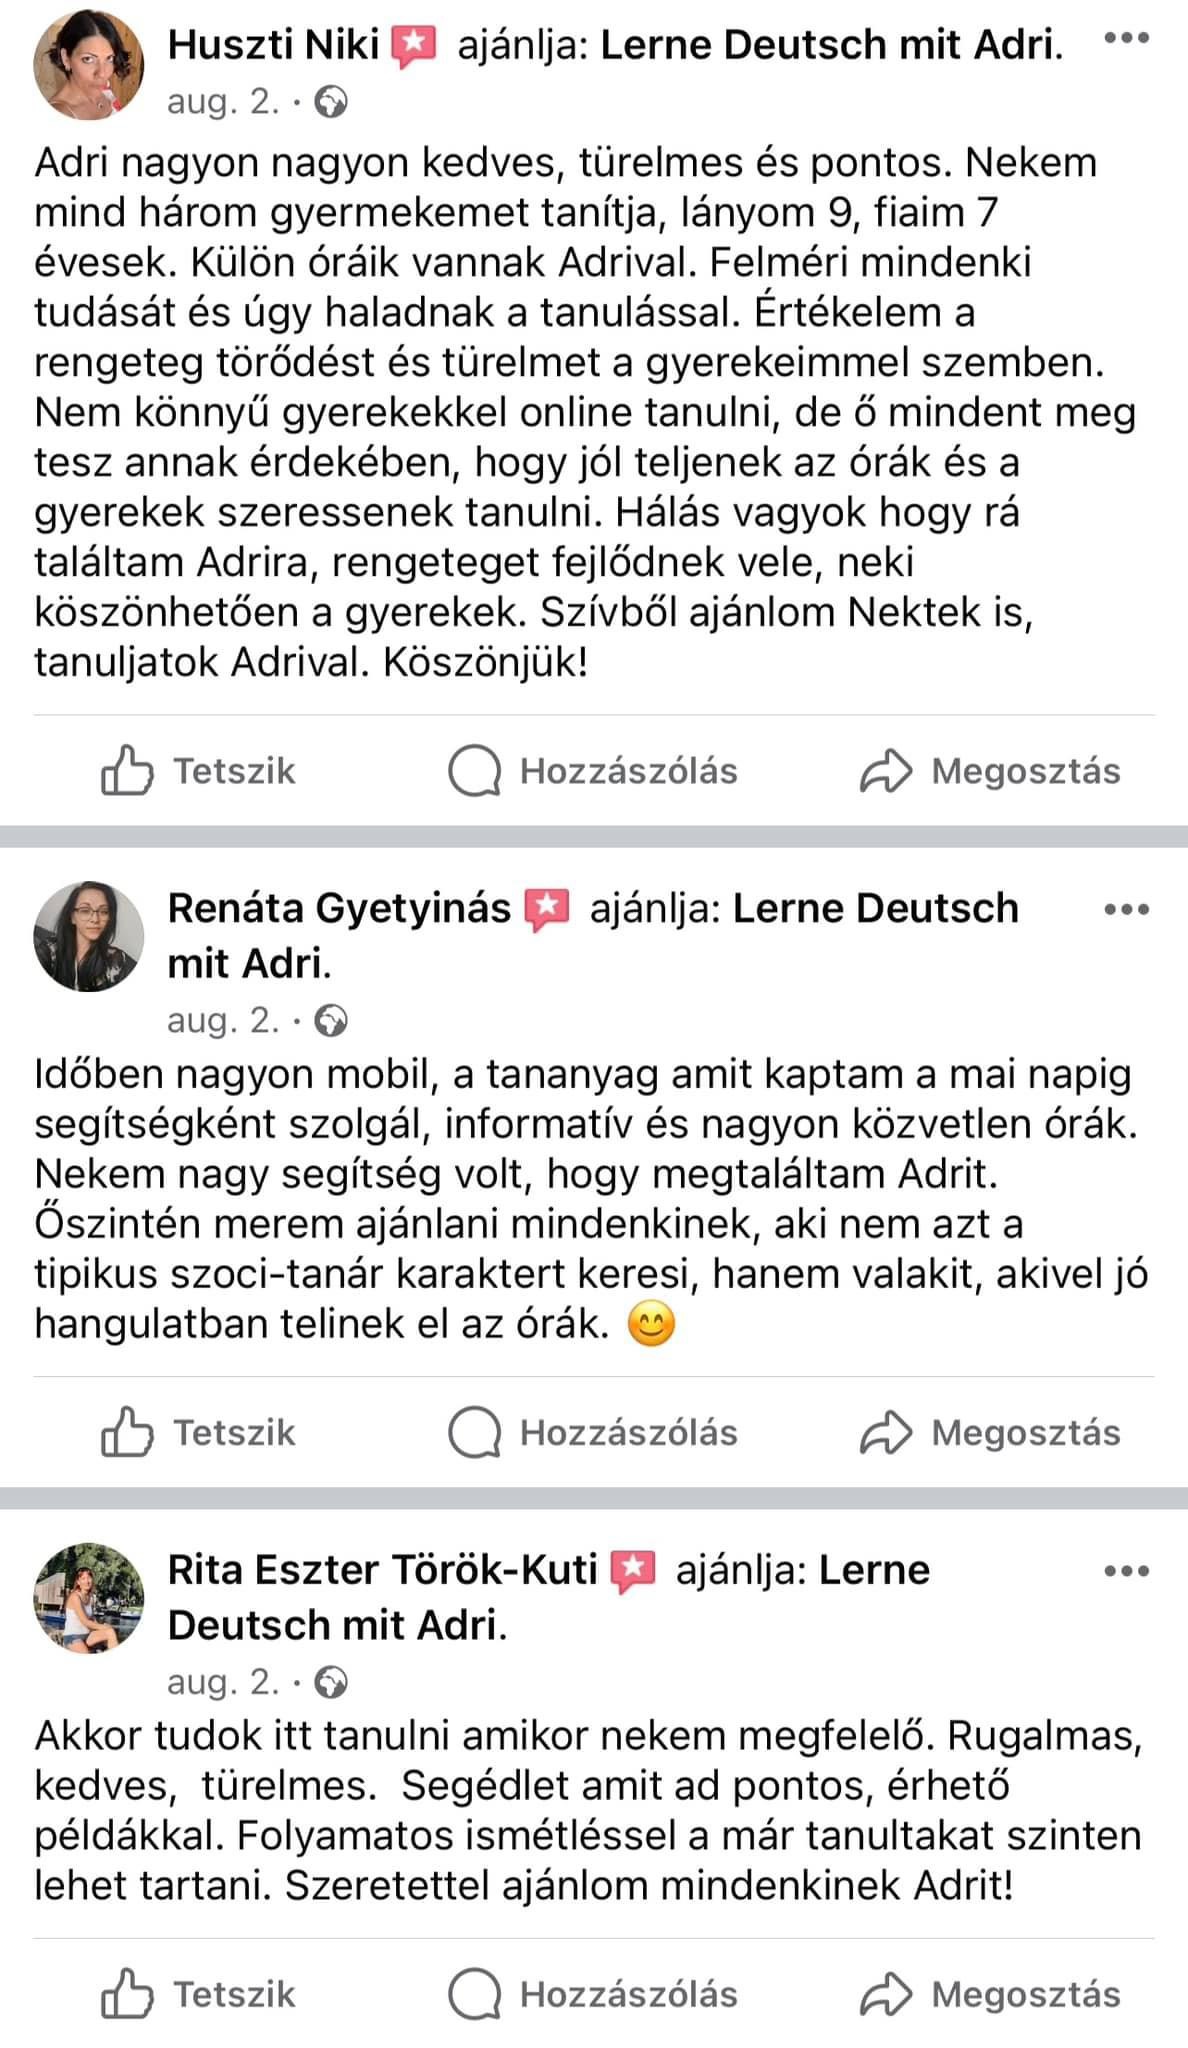Comment on Huszti Niki's recommendation
The width and height of the screenshot is (1188, 2048).
(592, 771)
